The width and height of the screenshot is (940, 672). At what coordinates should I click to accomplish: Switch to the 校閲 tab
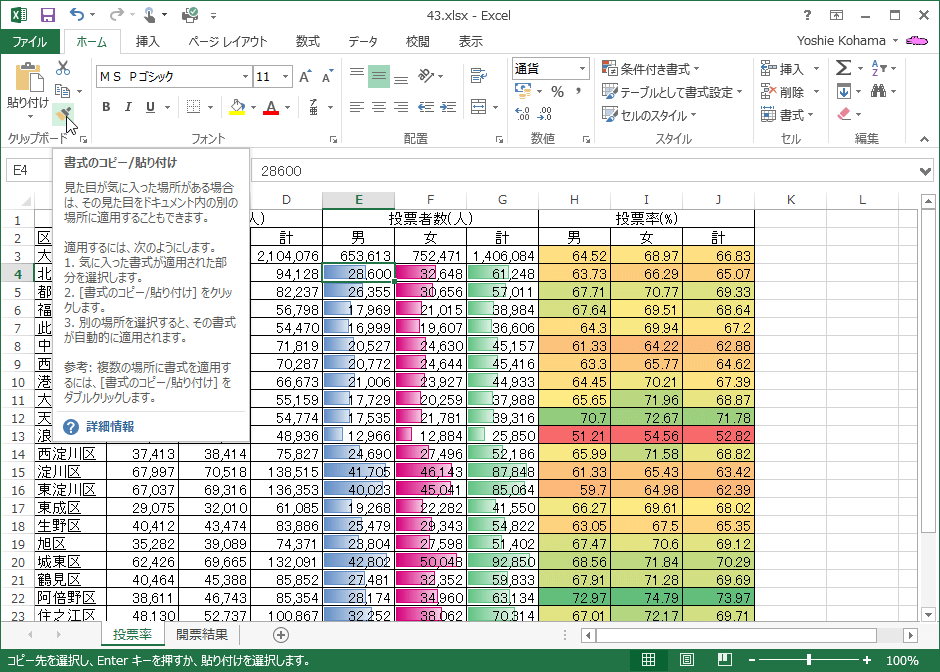pyautogui.click(x=417, y=41)
